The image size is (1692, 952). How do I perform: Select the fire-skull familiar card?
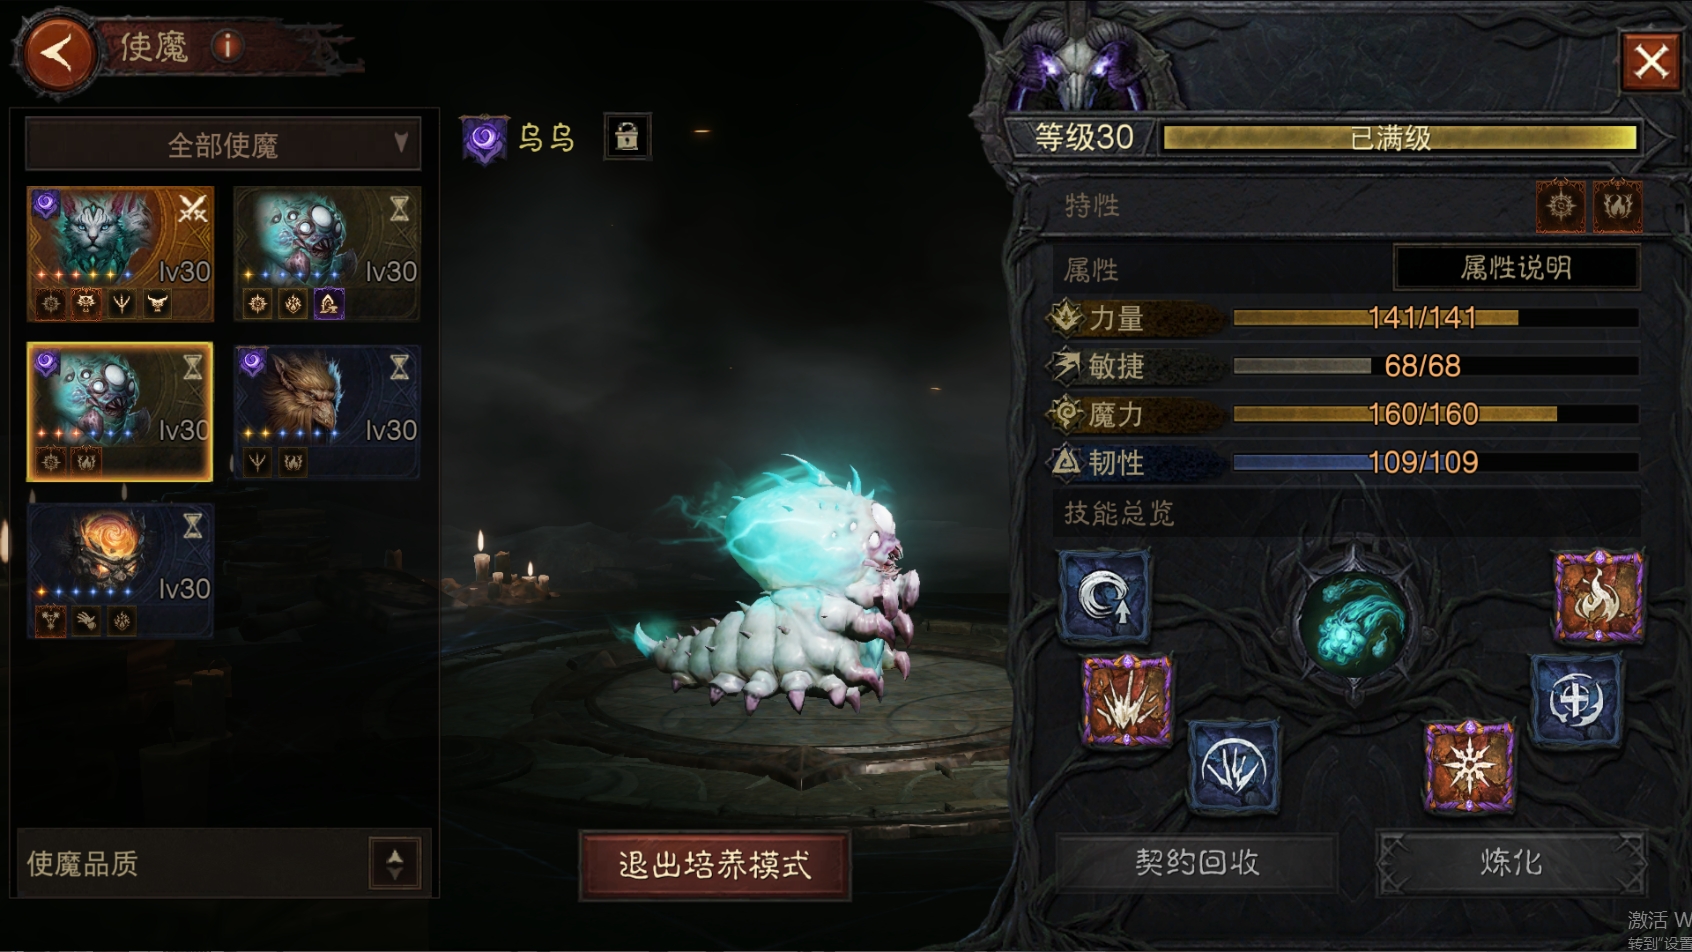pos(120,571)
